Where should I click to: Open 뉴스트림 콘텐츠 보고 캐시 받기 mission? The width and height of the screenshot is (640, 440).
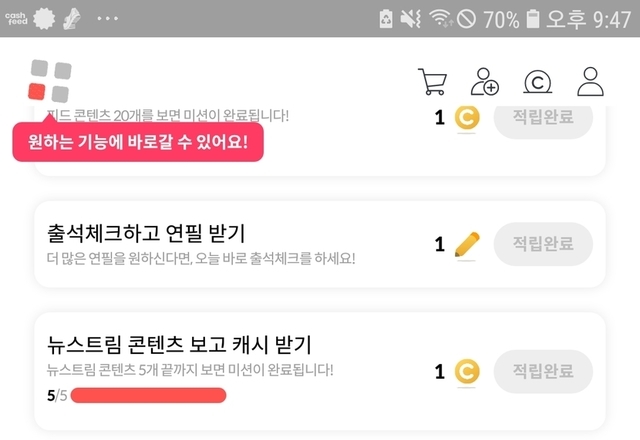(180, 346)
